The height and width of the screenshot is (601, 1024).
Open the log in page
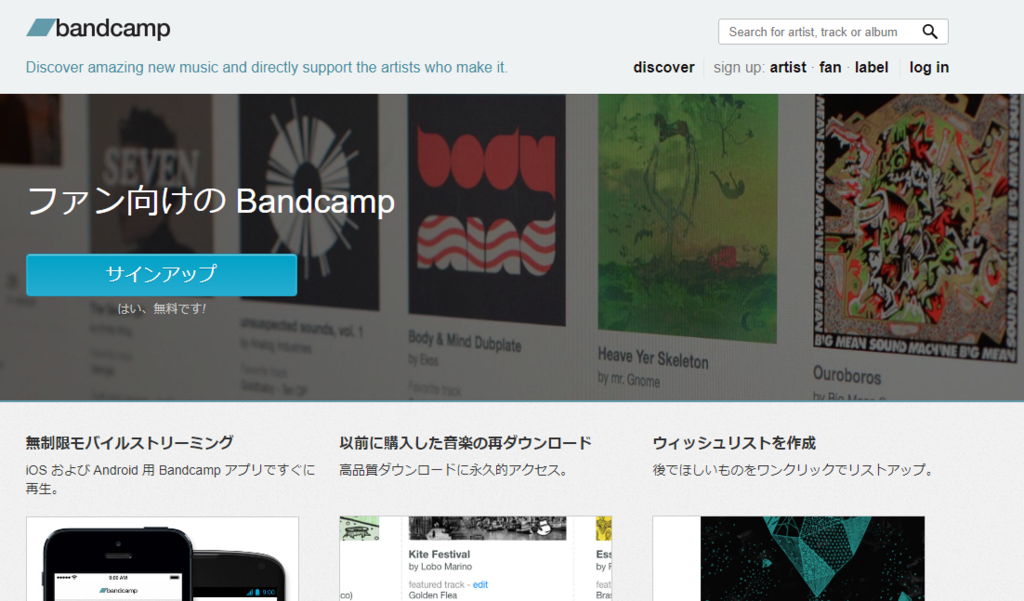point(929,67)
